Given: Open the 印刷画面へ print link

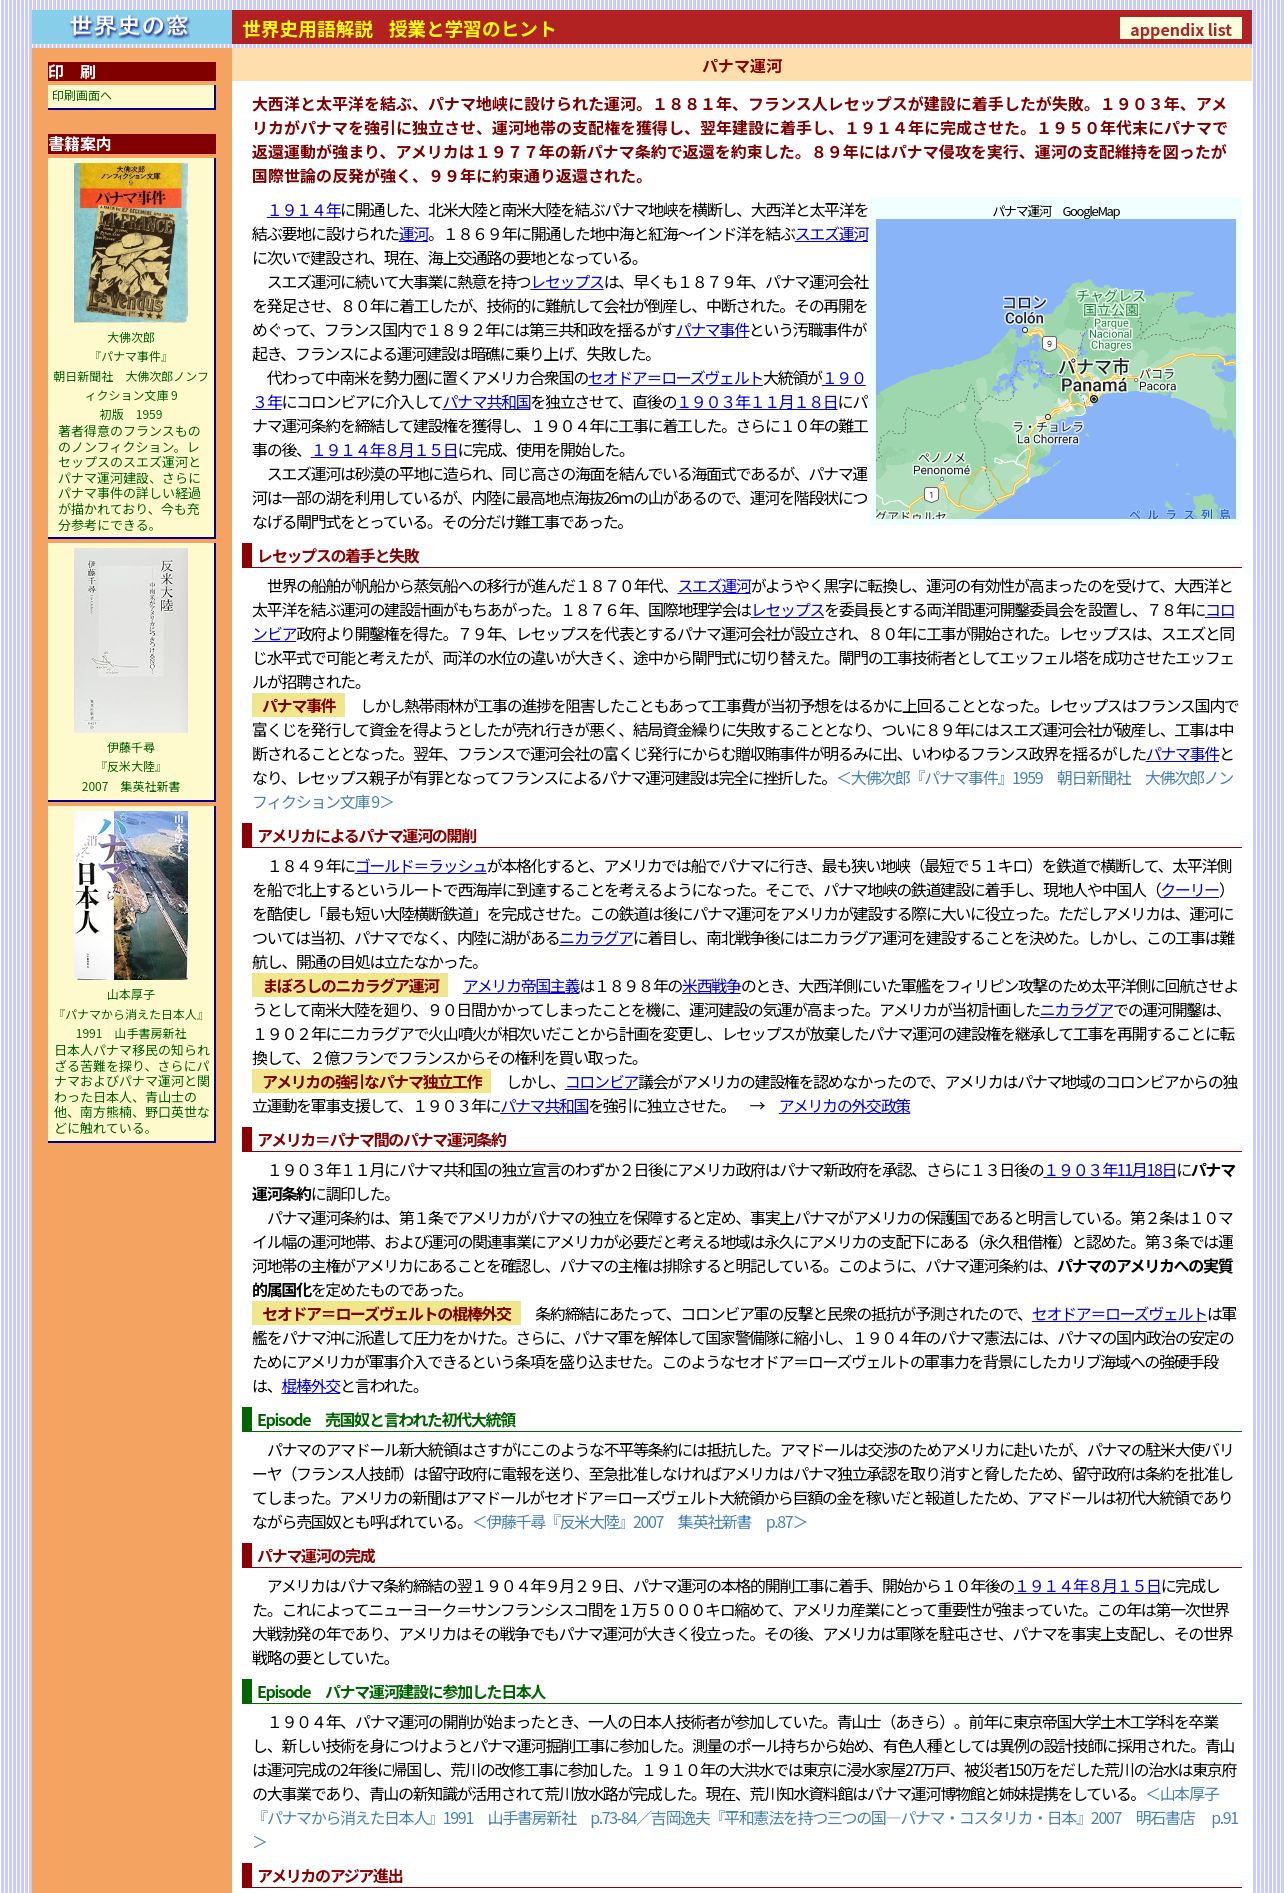Looking at the screenshot, I should (82, 96).
